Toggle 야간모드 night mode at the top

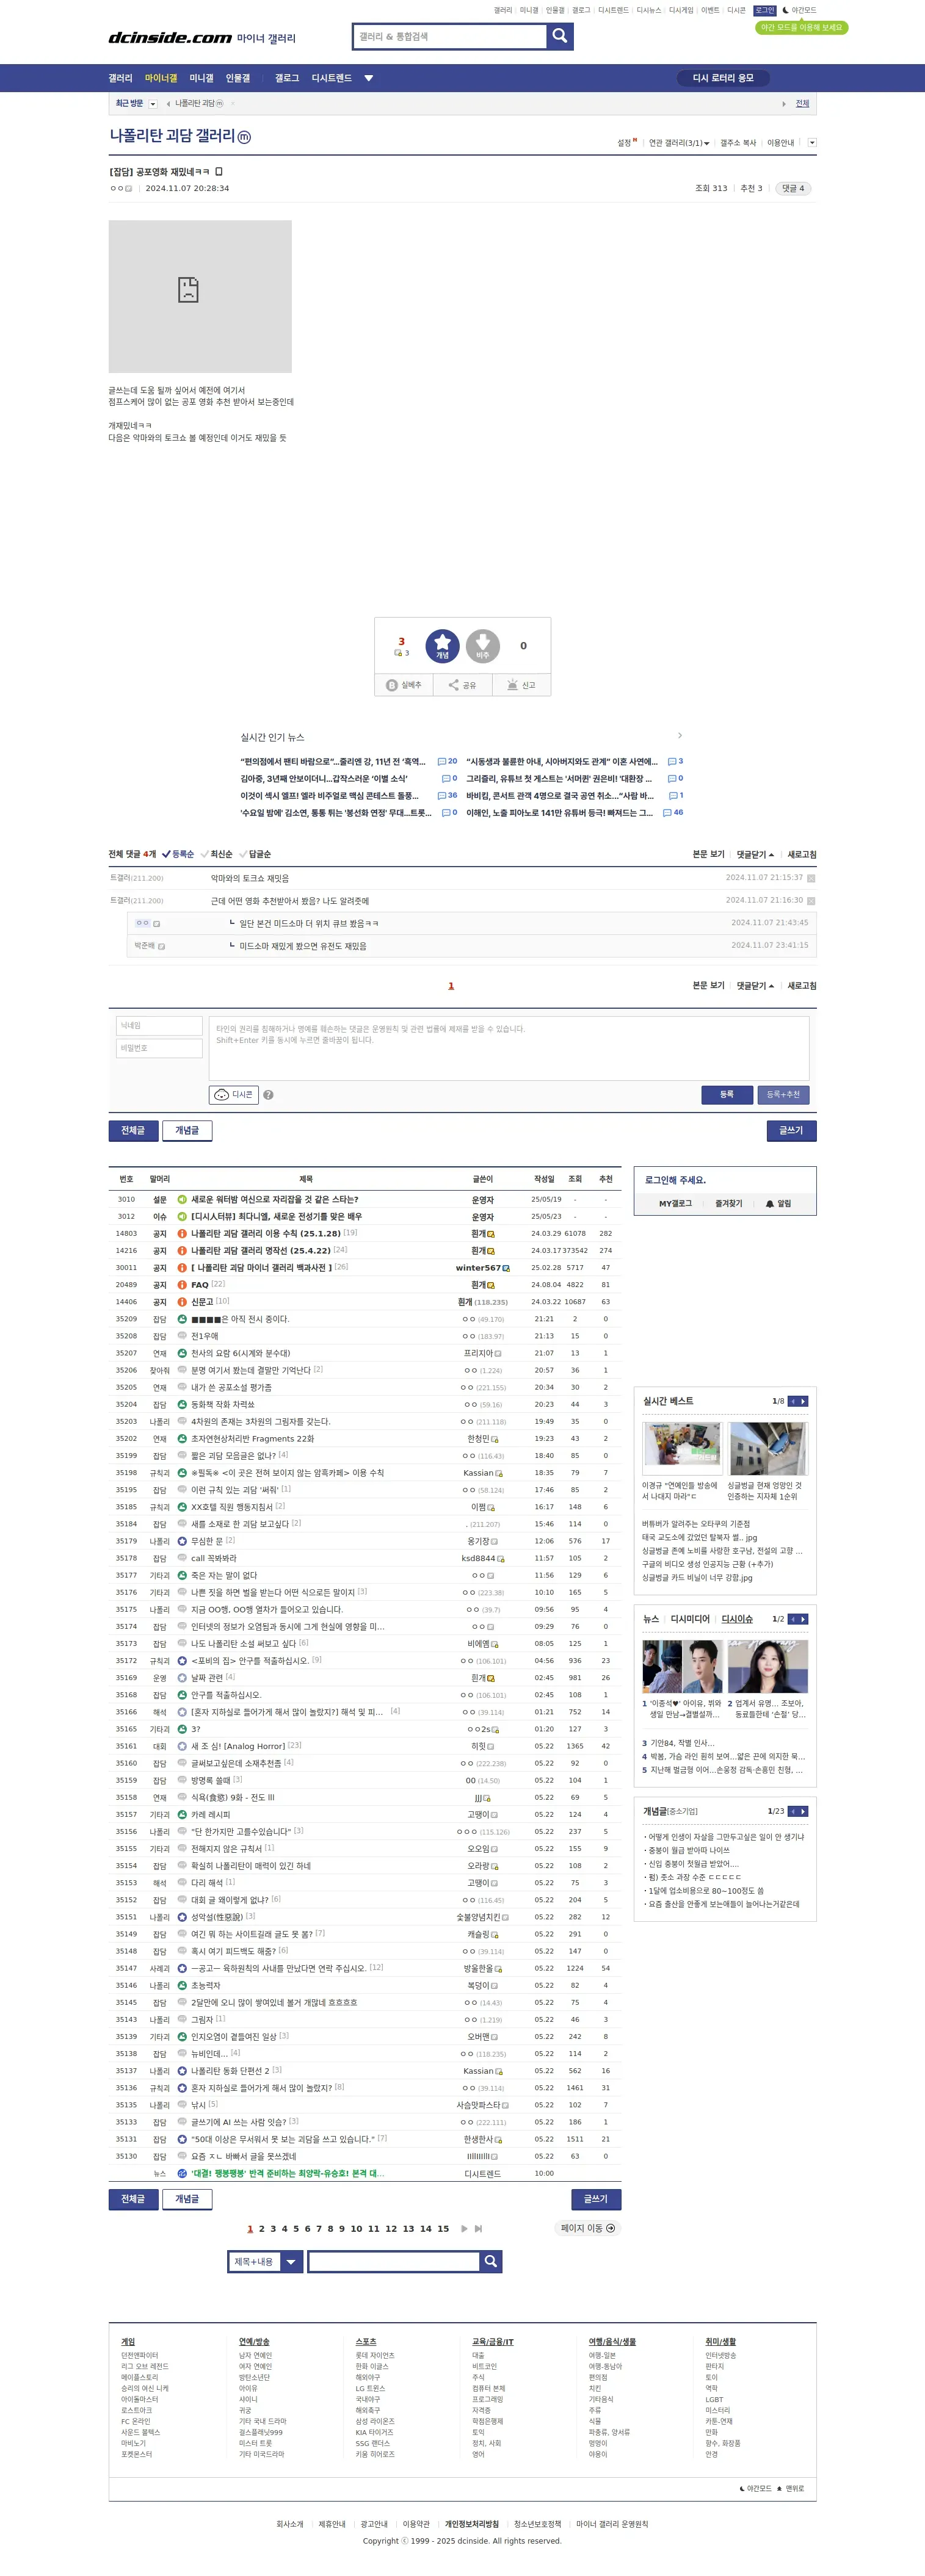coord(799,10)
